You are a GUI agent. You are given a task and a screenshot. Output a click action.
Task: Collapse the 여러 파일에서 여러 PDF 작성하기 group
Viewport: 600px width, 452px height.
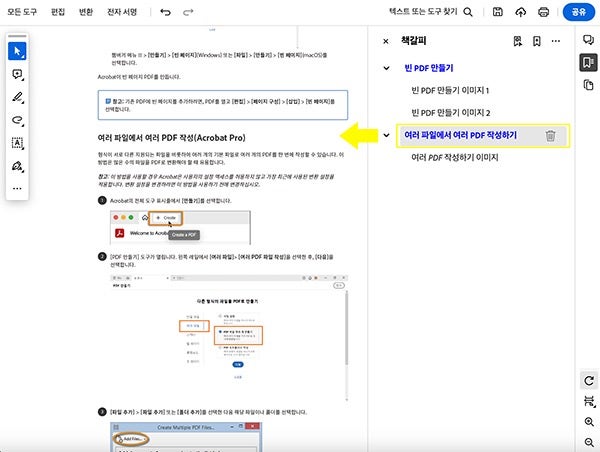point(386,135)
